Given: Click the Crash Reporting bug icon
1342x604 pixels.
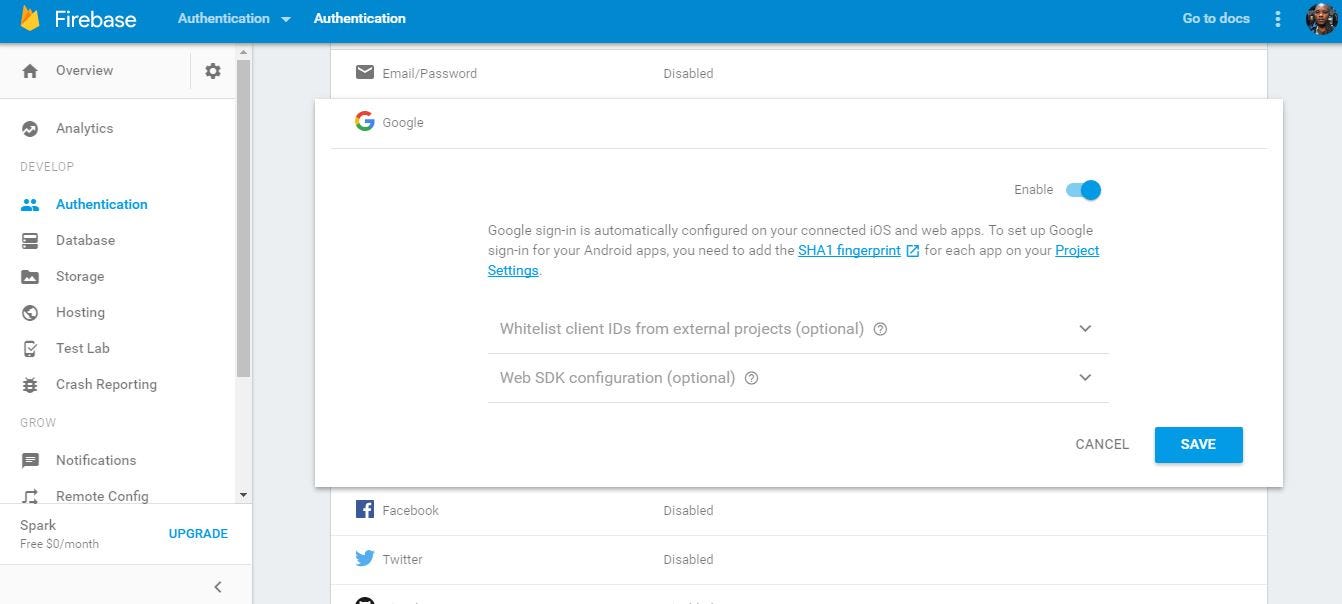Looking at the screenshot, I should pos(30,384).
